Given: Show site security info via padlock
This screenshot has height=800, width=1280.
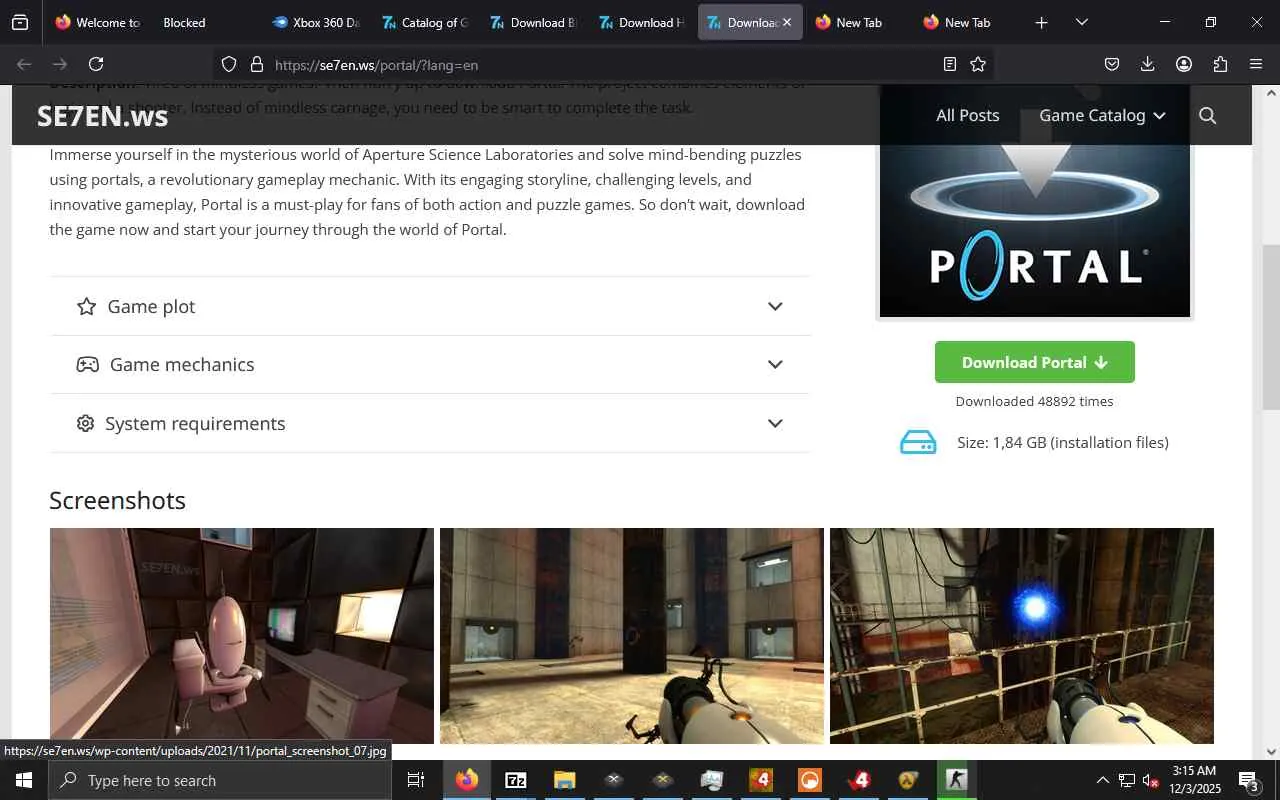Looking at the screenshot, I should (256, 64).
